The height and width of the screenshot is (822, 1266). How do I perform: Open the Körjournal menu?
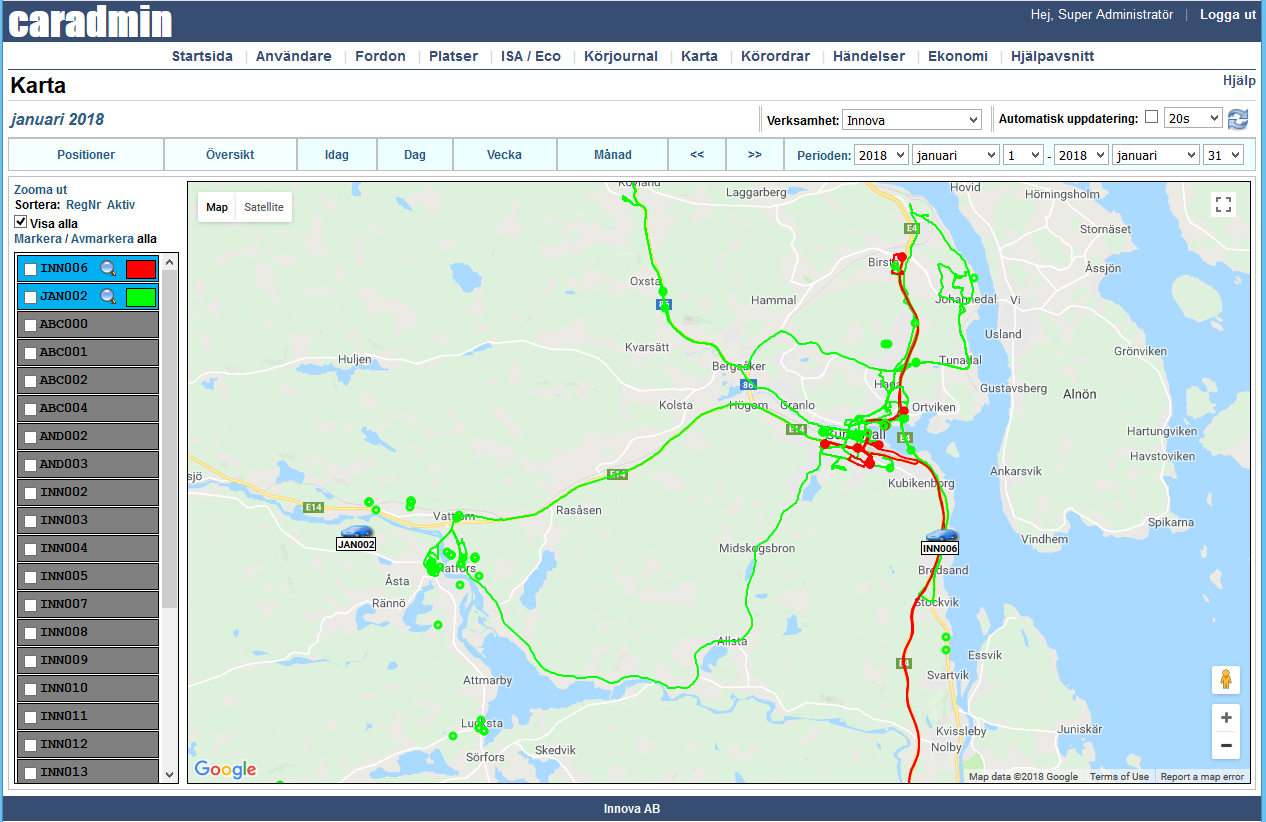click(x=621, y=56)
